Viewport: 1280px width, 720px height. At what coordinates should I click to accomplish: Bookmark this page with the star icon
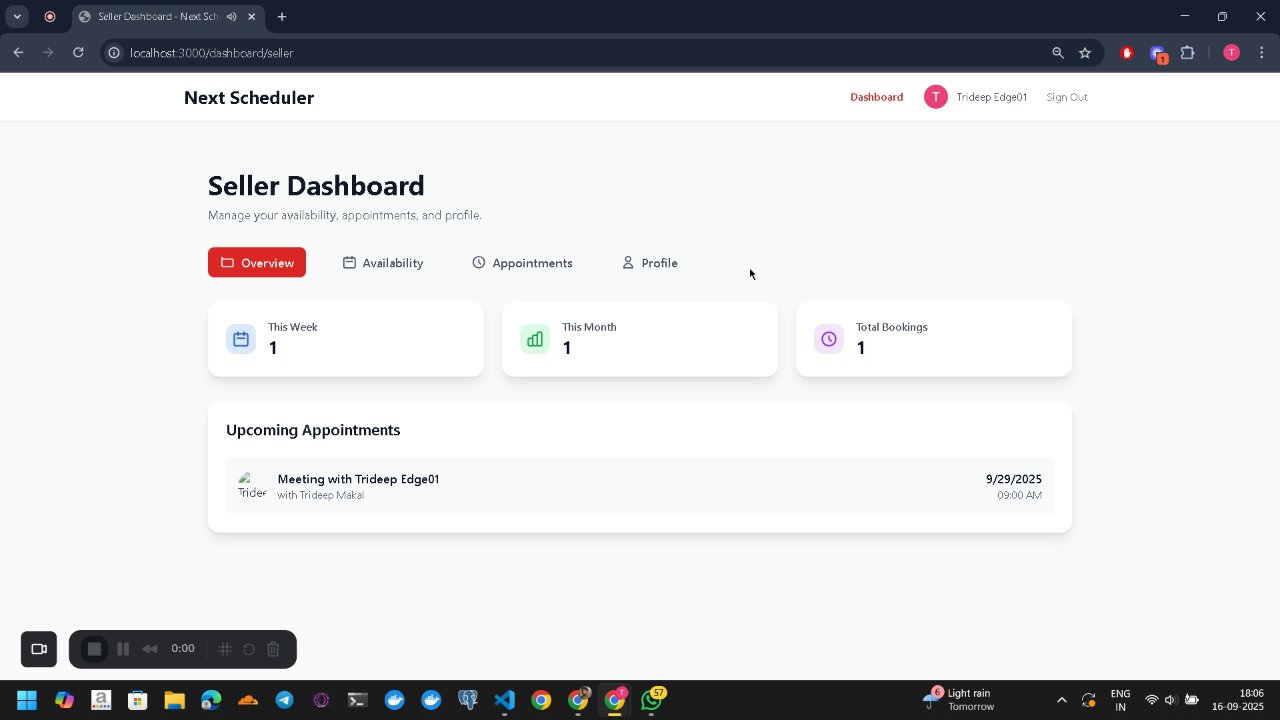(x=1085, y=53)
